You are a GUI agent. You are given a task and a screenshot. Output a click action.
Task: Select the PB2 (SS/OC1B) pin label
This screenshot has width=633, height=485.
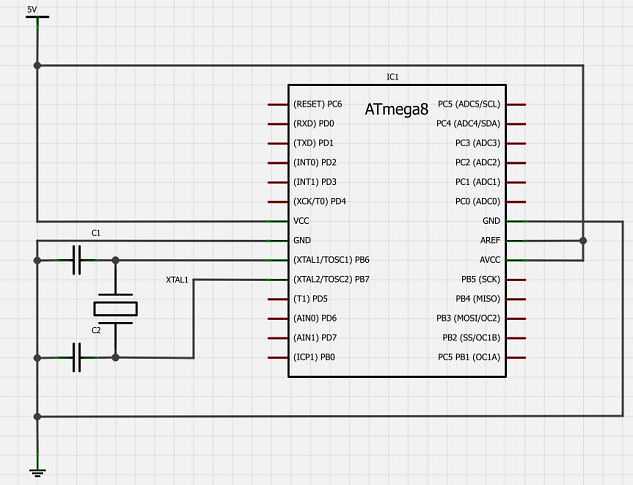pos(471,338)
